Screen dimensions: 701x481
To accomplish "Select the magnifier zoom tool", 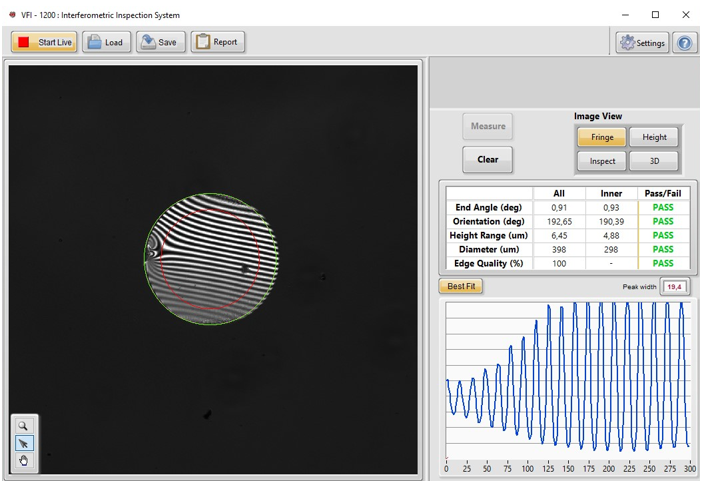I will coord(24,425).
